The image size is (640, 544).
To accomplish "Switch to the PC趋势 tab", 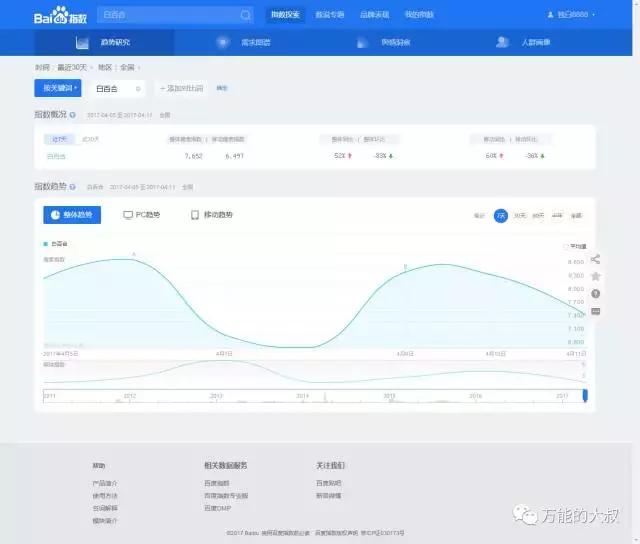I will pos(142,215).
